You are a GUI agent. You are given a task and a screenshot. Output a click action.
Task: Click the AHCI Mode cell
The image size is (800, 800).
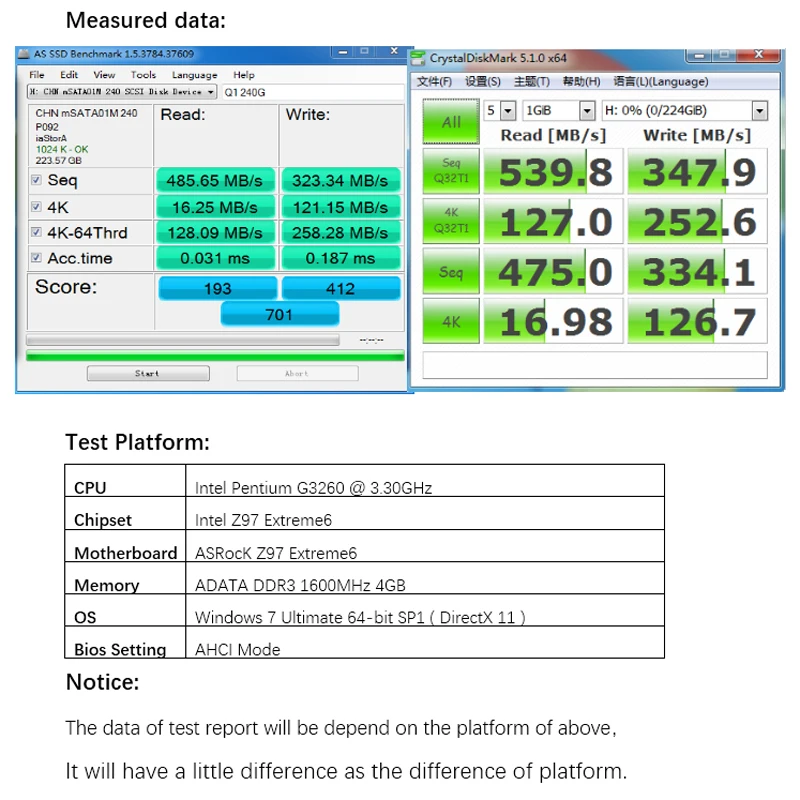425,642
